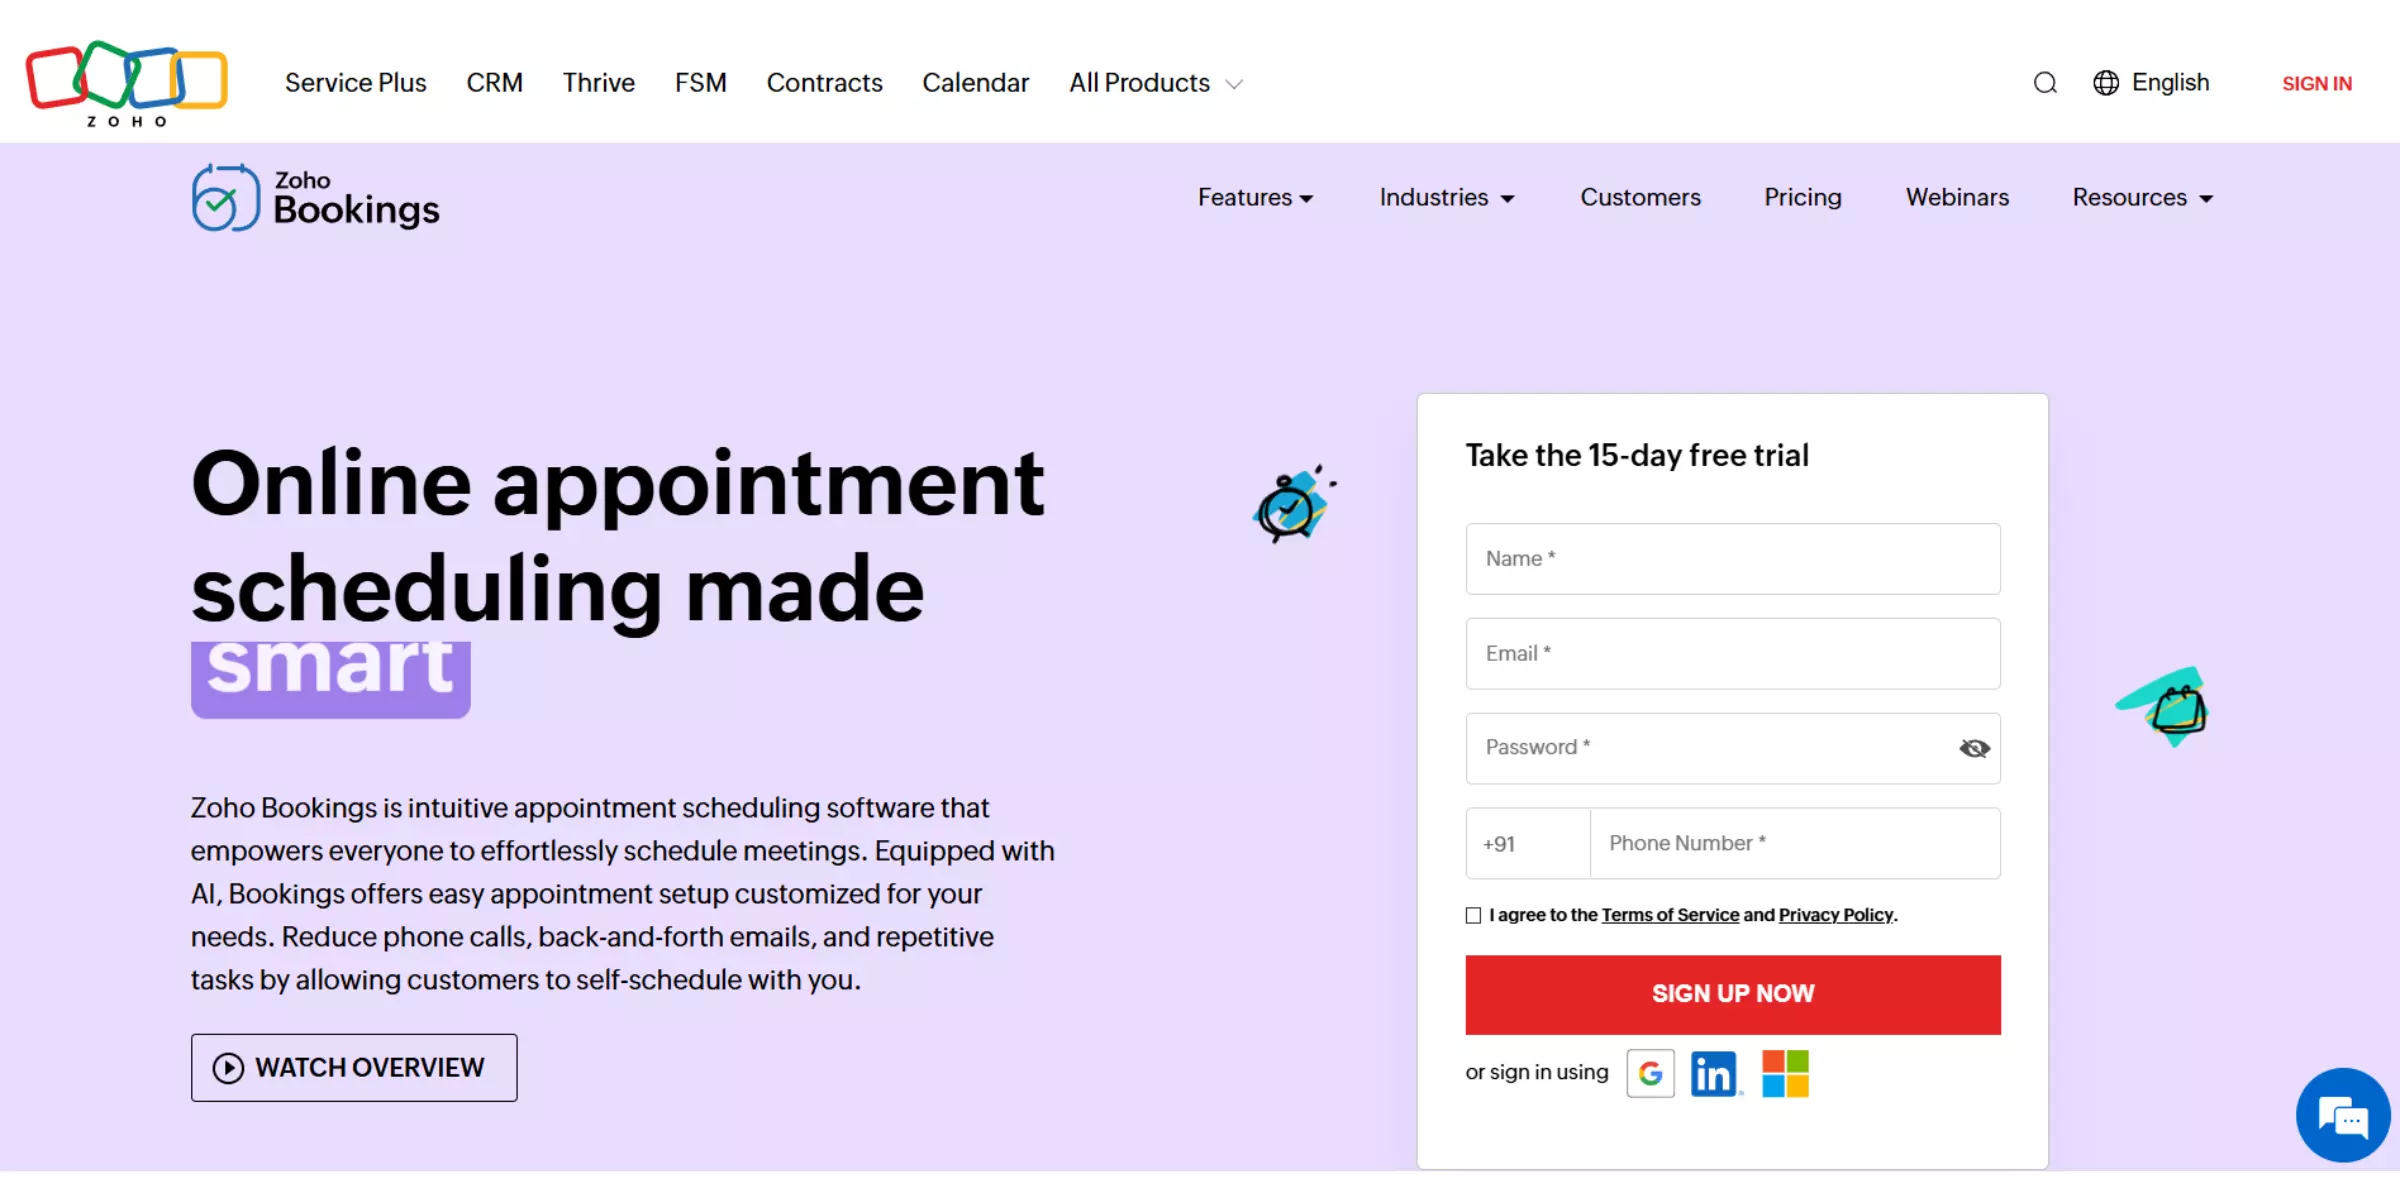Select CRM in the top navigation

[494, 83]
